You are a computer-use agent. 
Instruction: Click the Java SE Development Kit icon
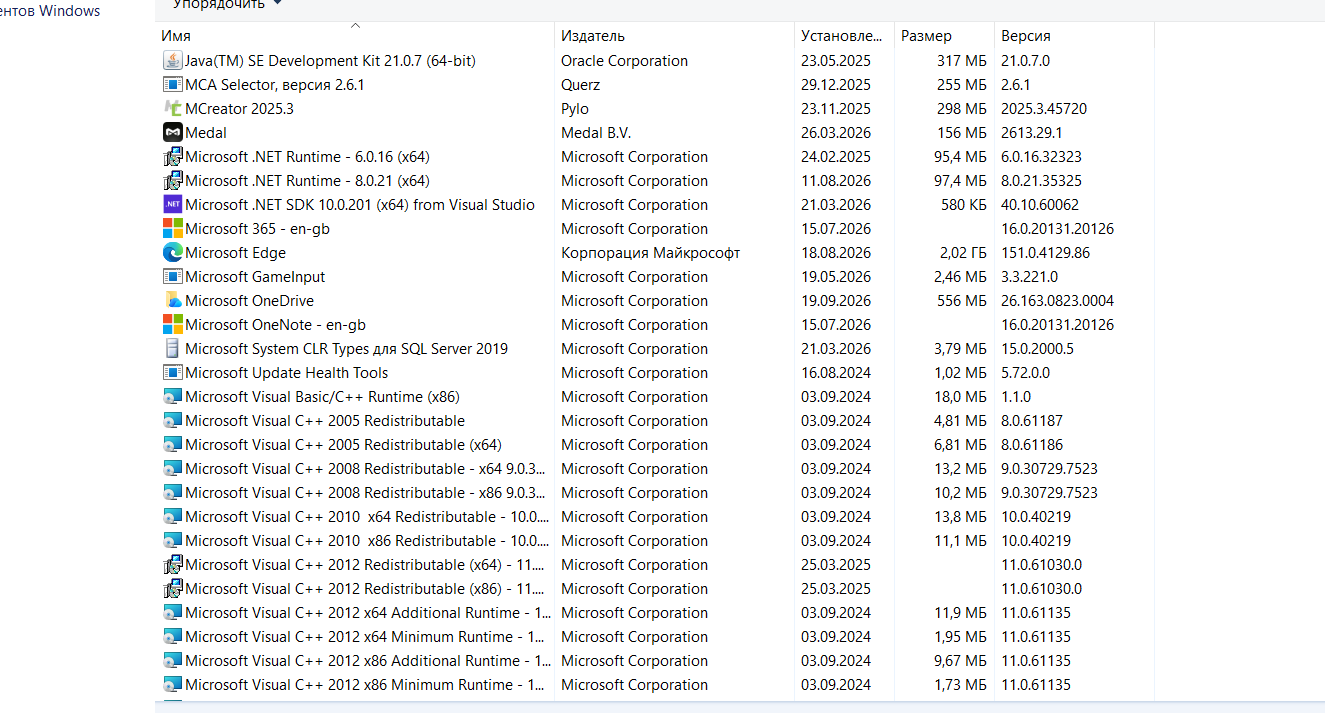[x=172, y=61]
